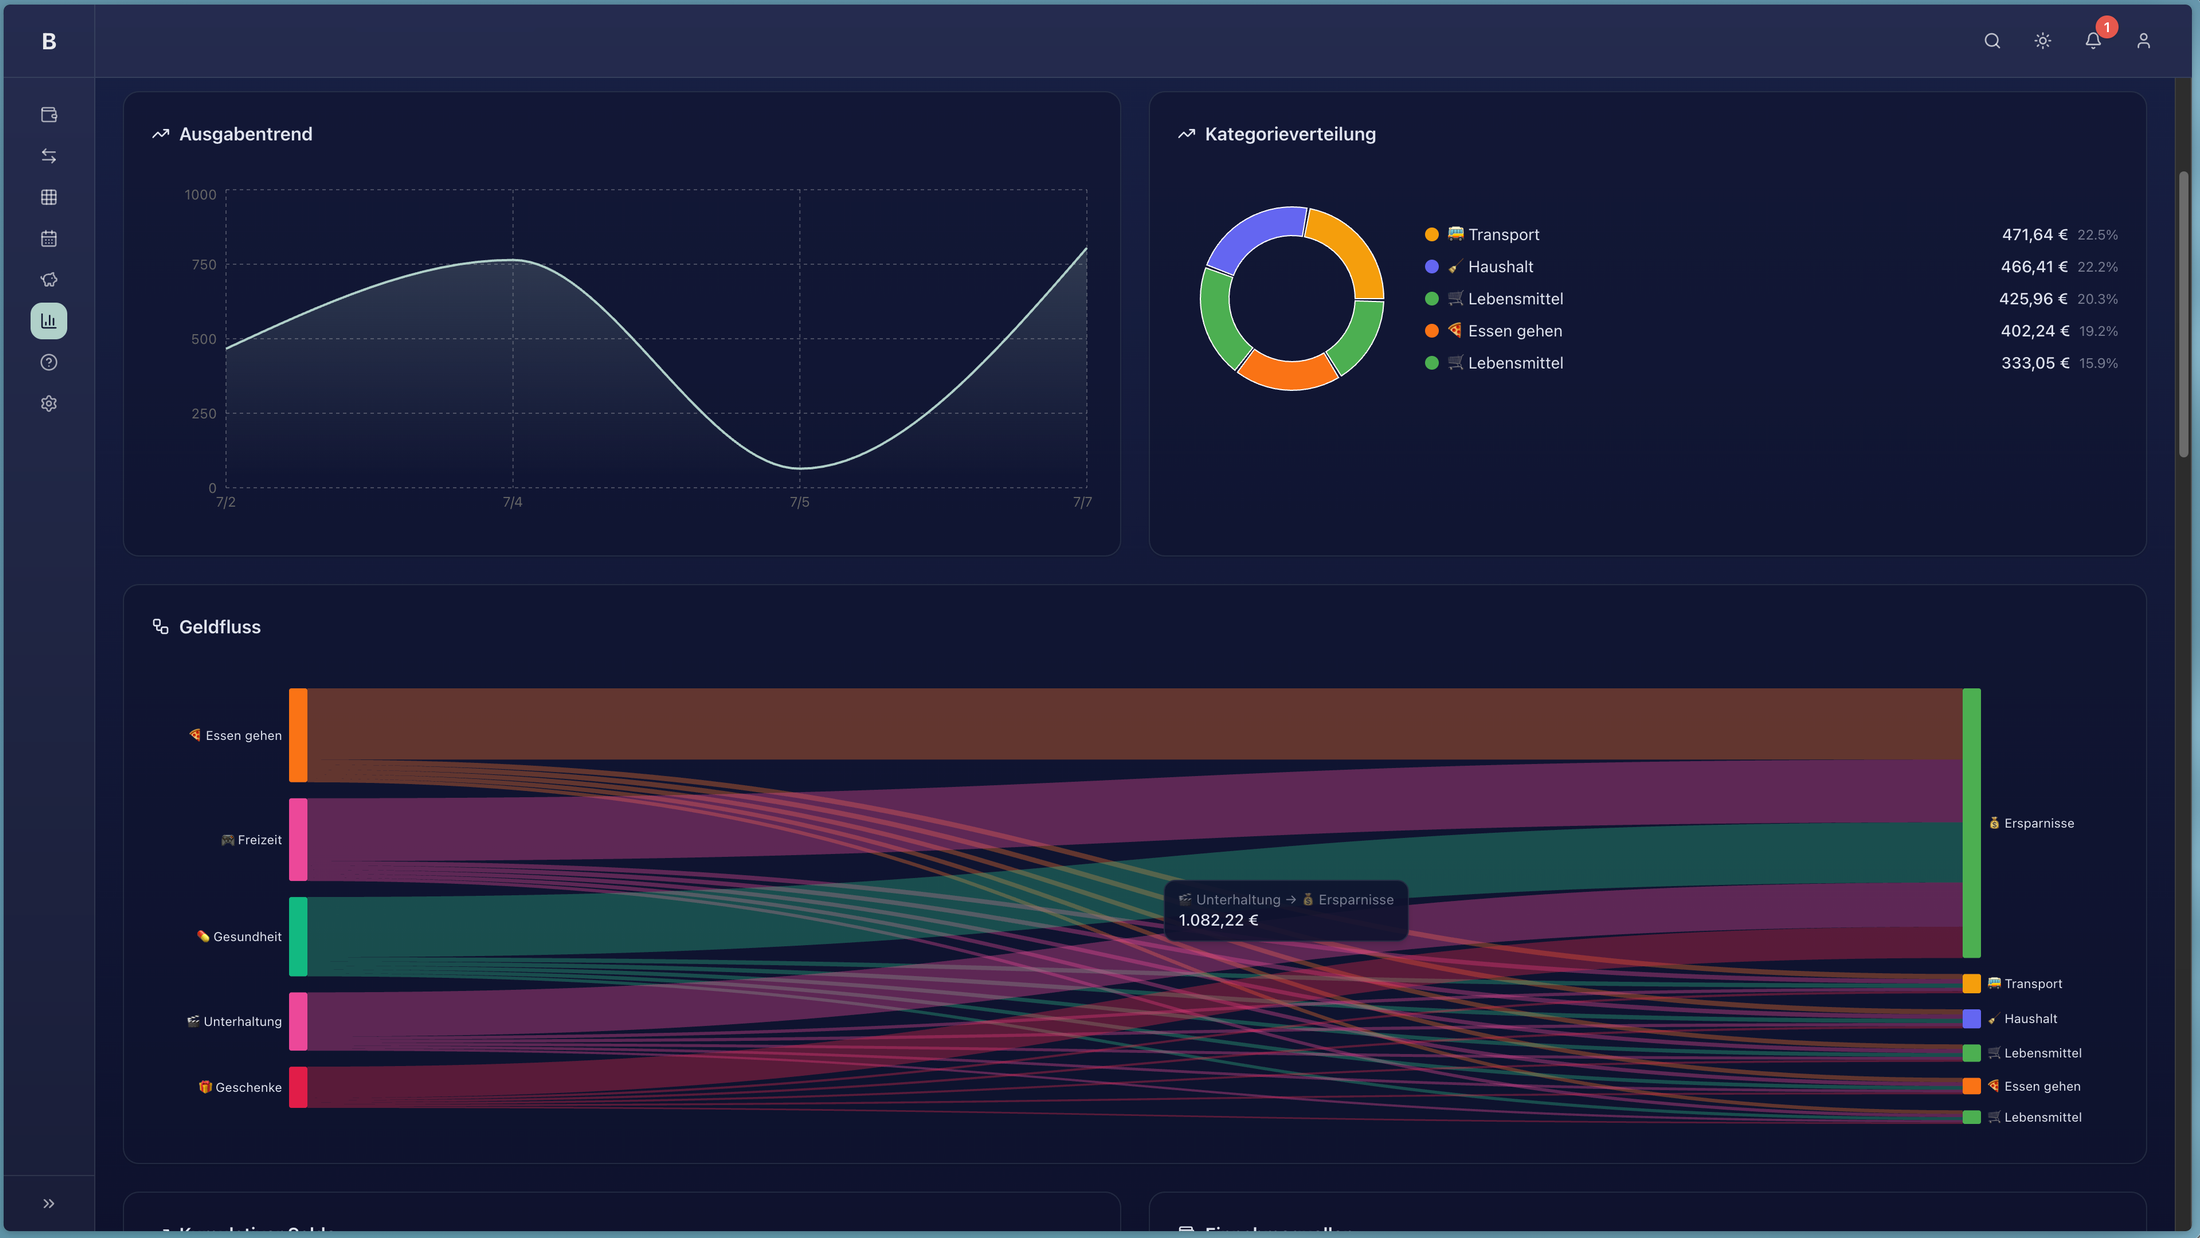
Task: Toggle light theme with sun icon
Action: tap(2043, 41)
